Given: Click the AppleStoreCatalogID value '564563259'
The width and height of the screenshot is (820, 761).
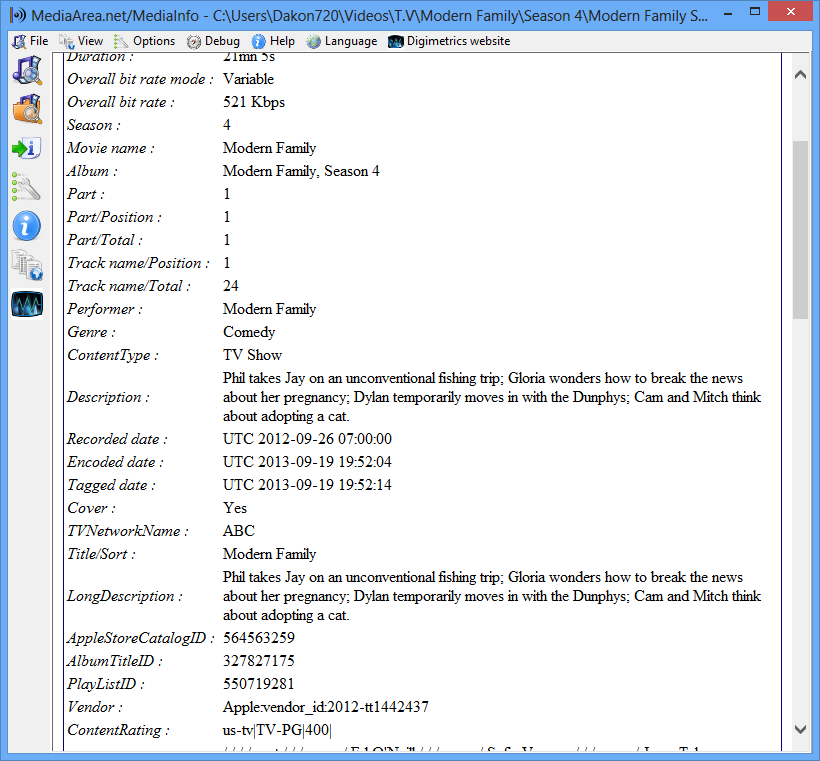Looking at the screenshot, I should point(259,638).
